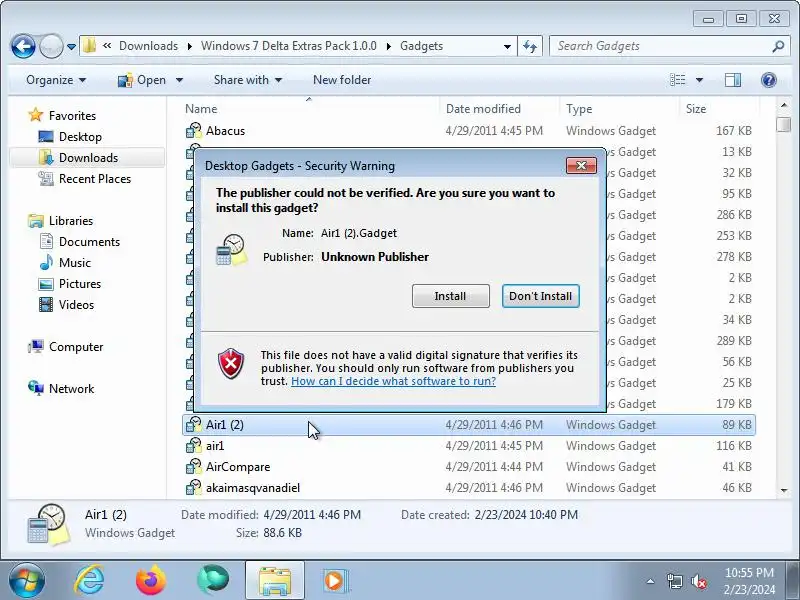Sort by the Name column header
This screenshot has height=600, width=800.
[309, 109]
